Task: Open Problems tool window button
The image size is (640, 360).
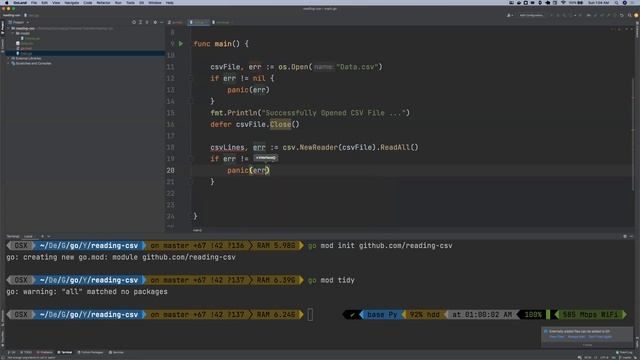Action: (x=44, y=352)
